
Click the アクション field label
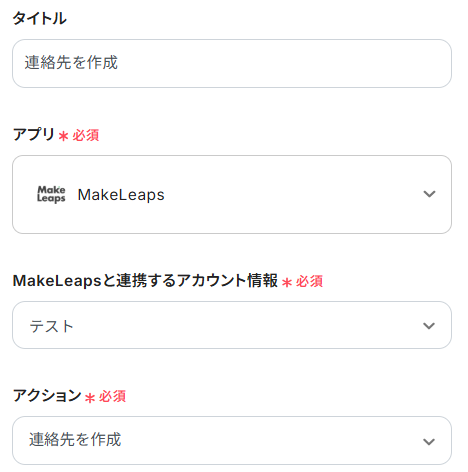pos(47,396)
